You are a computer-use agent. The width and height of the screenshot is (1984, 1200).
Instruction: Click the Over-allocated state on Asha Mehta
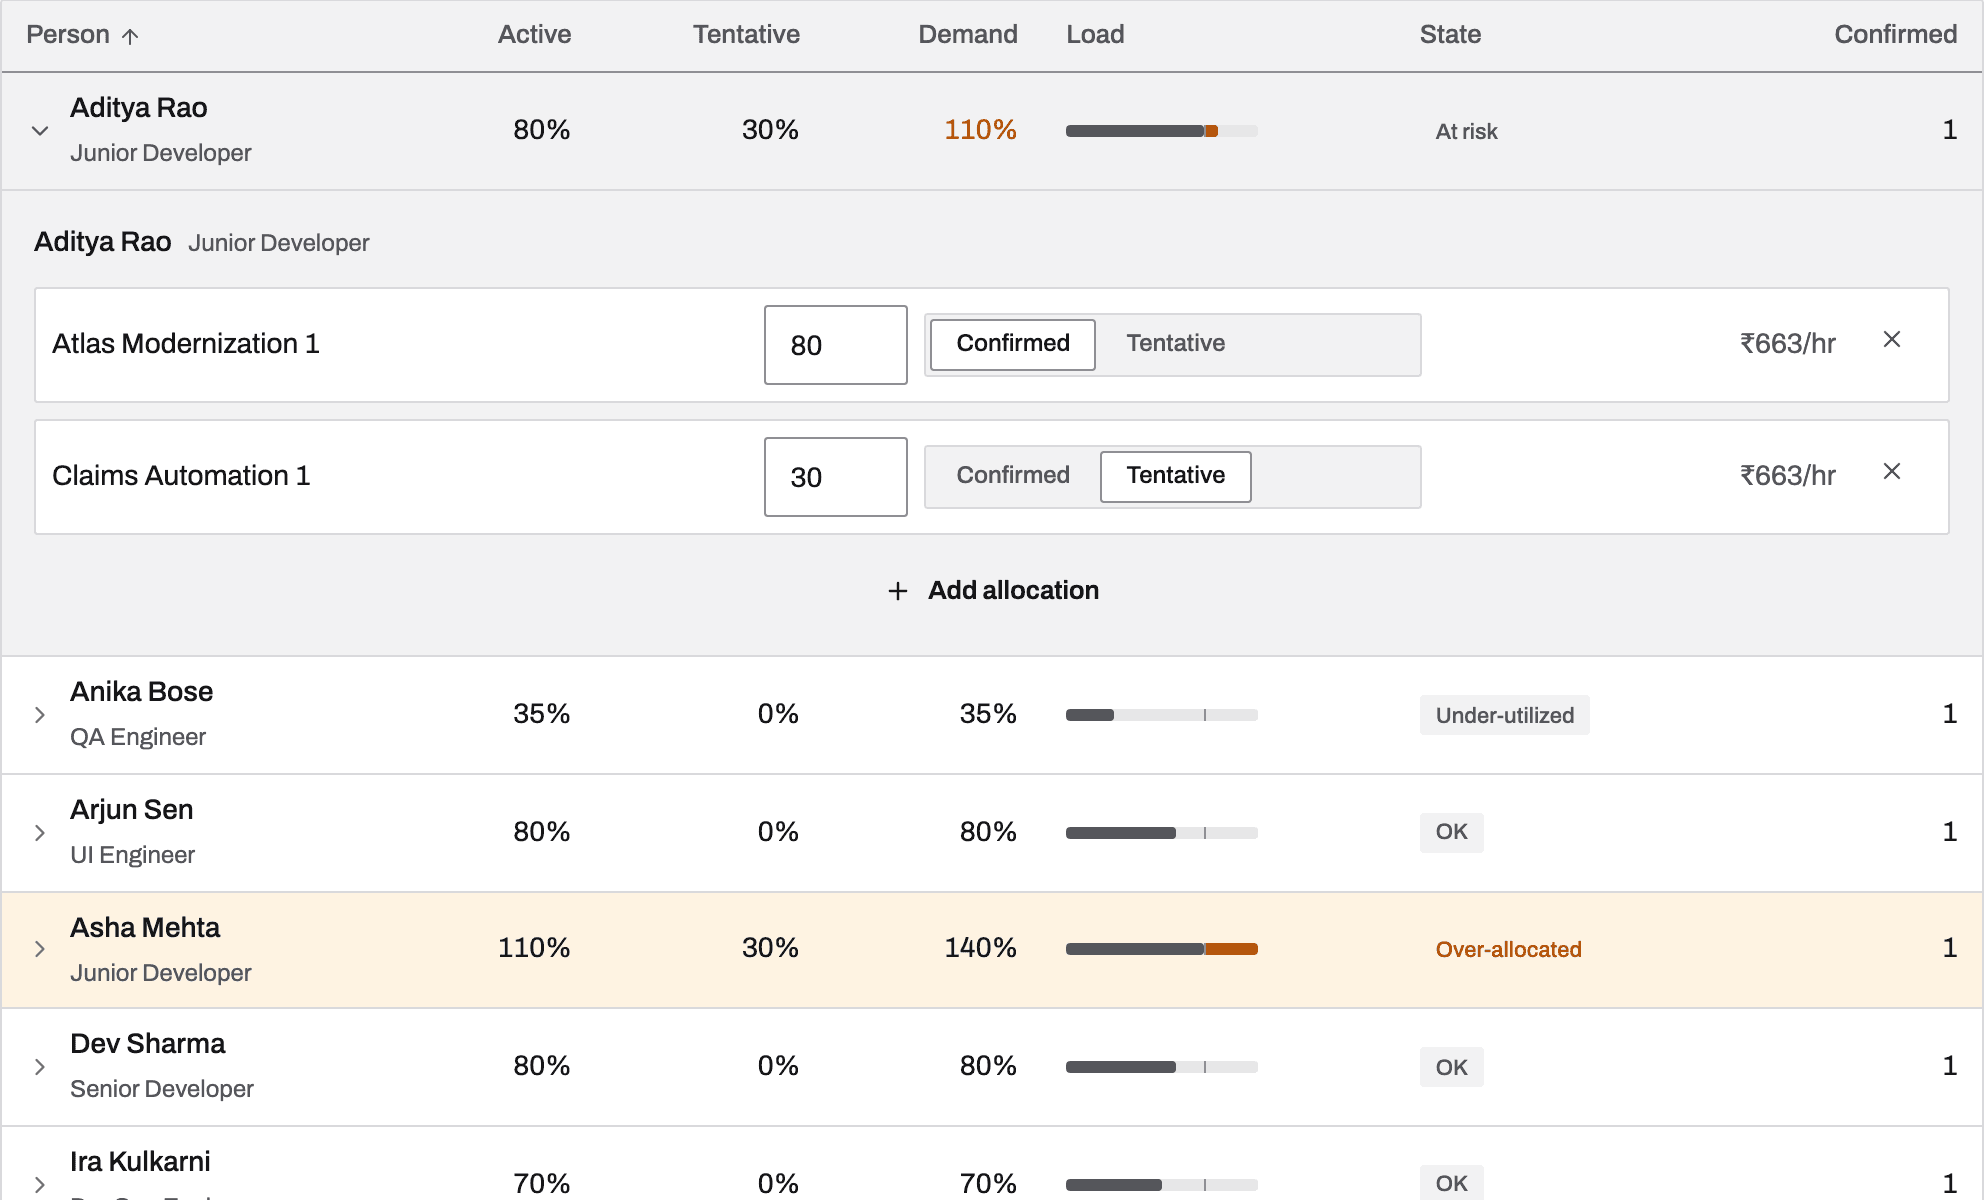pyautogui.click(x=1509, y=949)
